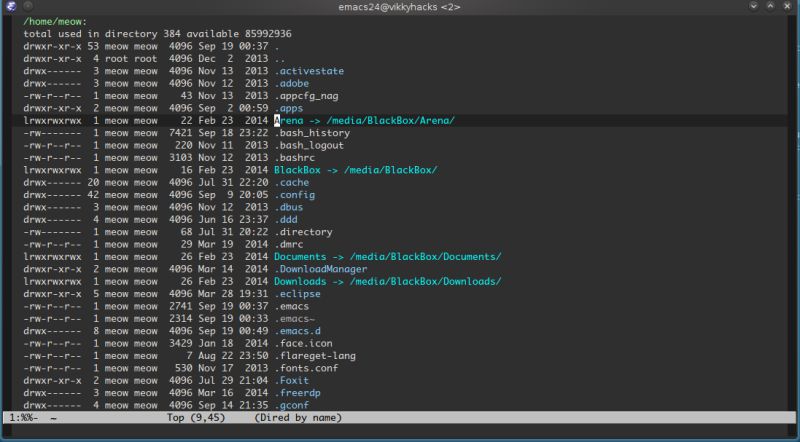
Task: Select the .directory file
Action: click(x=303, y=232)
